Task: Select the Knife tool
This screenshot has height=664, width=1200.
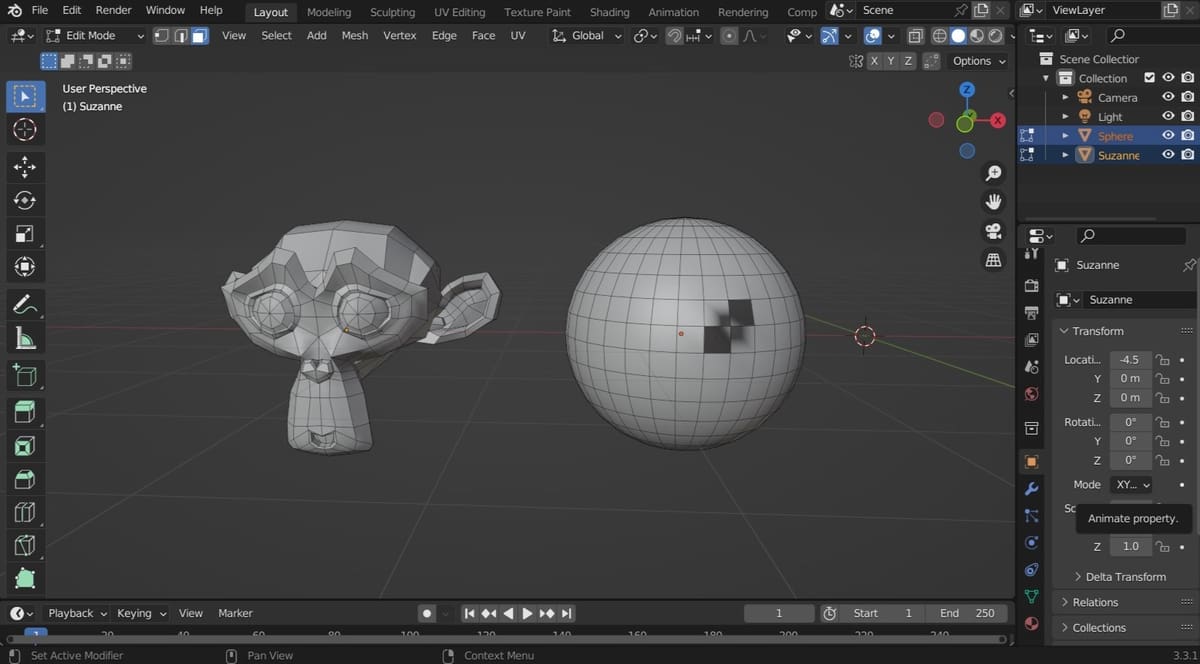Action: coord(25,546)
